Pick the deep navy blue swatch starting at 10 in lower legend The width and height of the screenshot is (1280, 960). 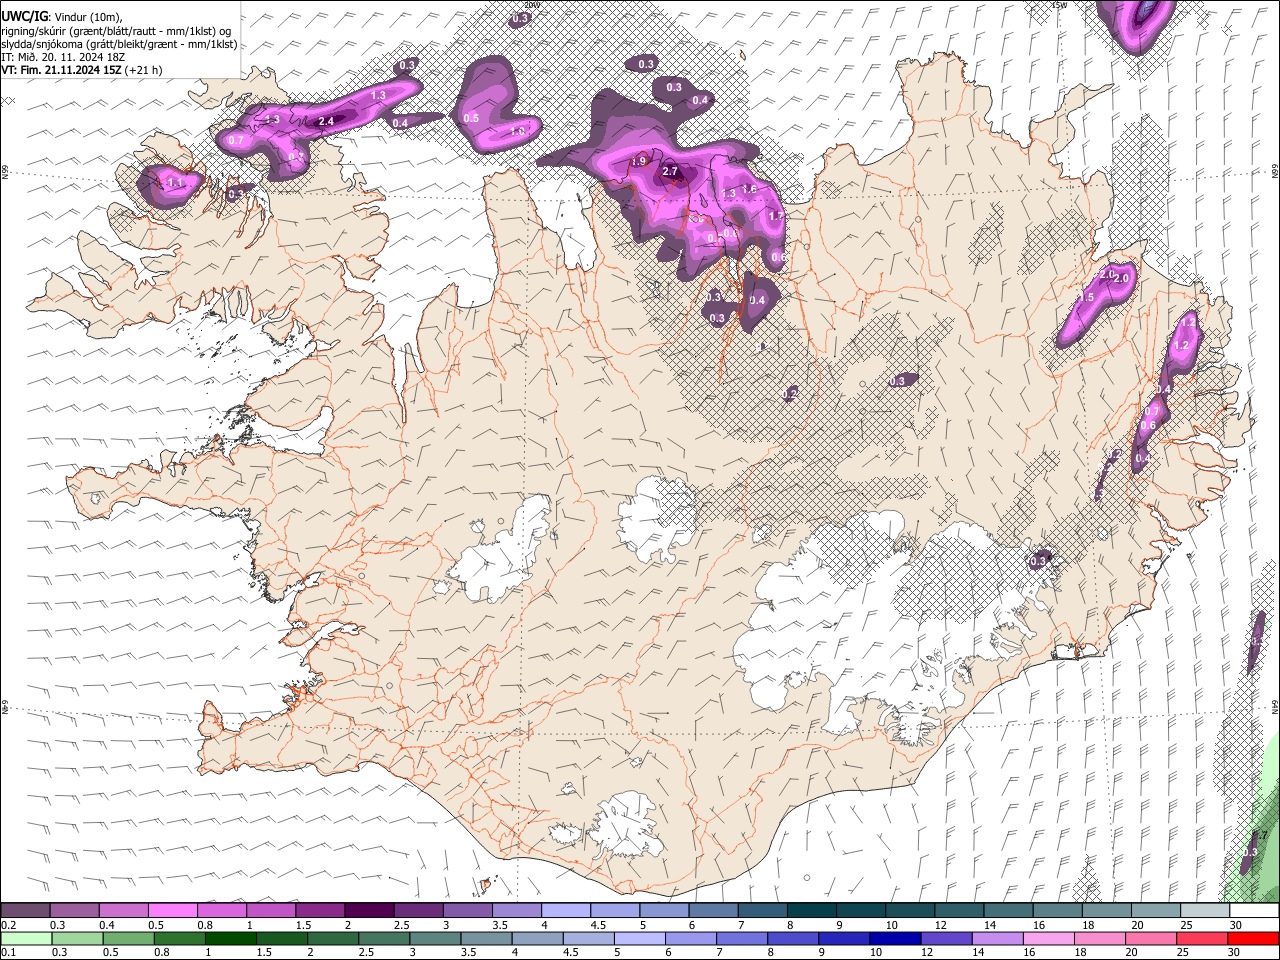point(895,938)
